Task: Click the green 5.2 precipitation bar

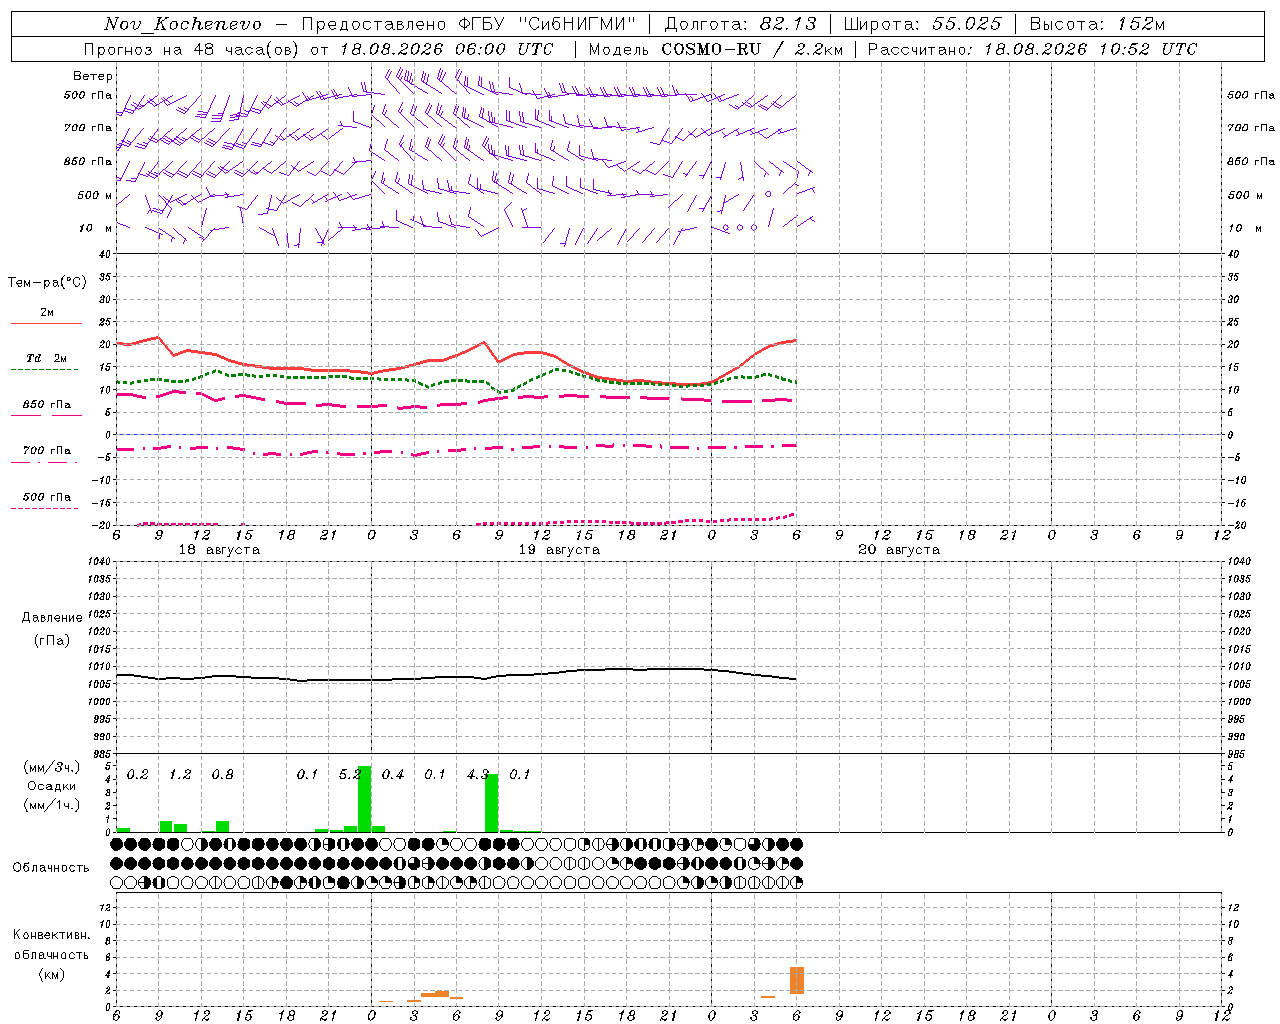Action: [364, 799]
